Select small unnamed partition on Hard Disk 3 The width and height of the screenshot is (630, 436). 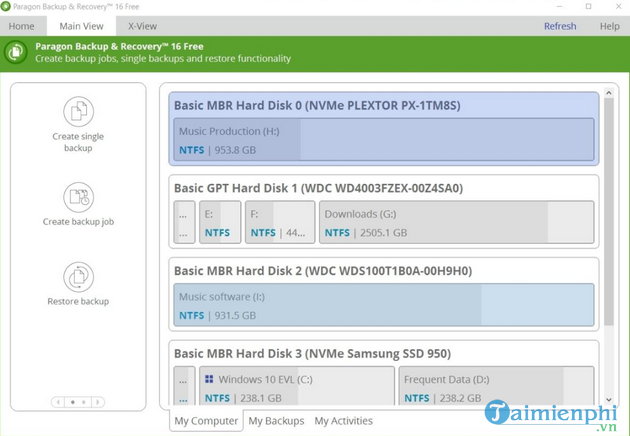pos(184,386)
